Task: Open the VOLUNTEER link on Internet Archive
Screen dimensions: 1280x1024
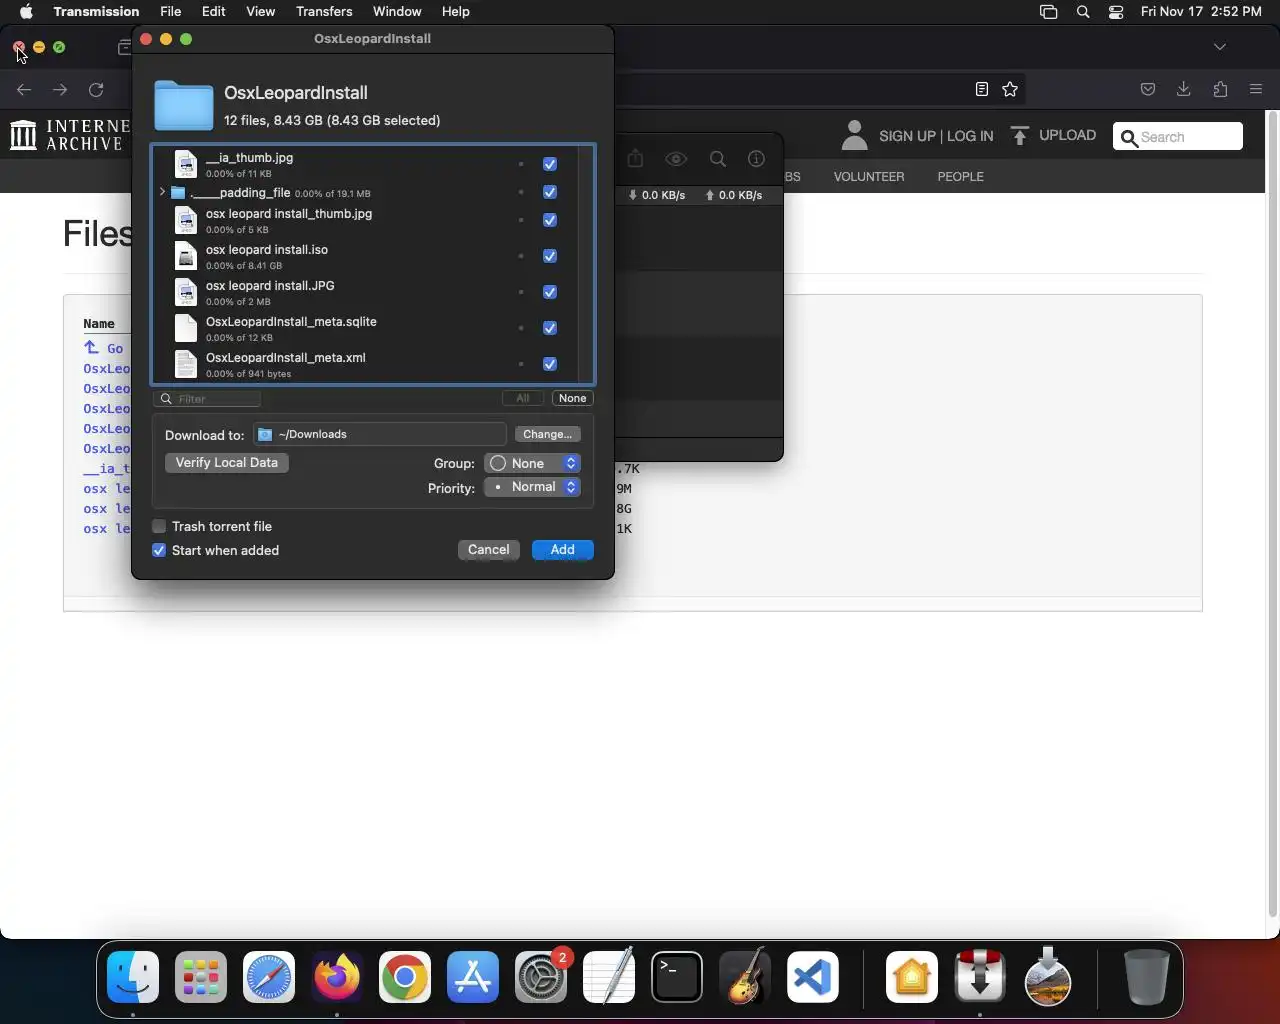Action: click(x=869, y=177)
